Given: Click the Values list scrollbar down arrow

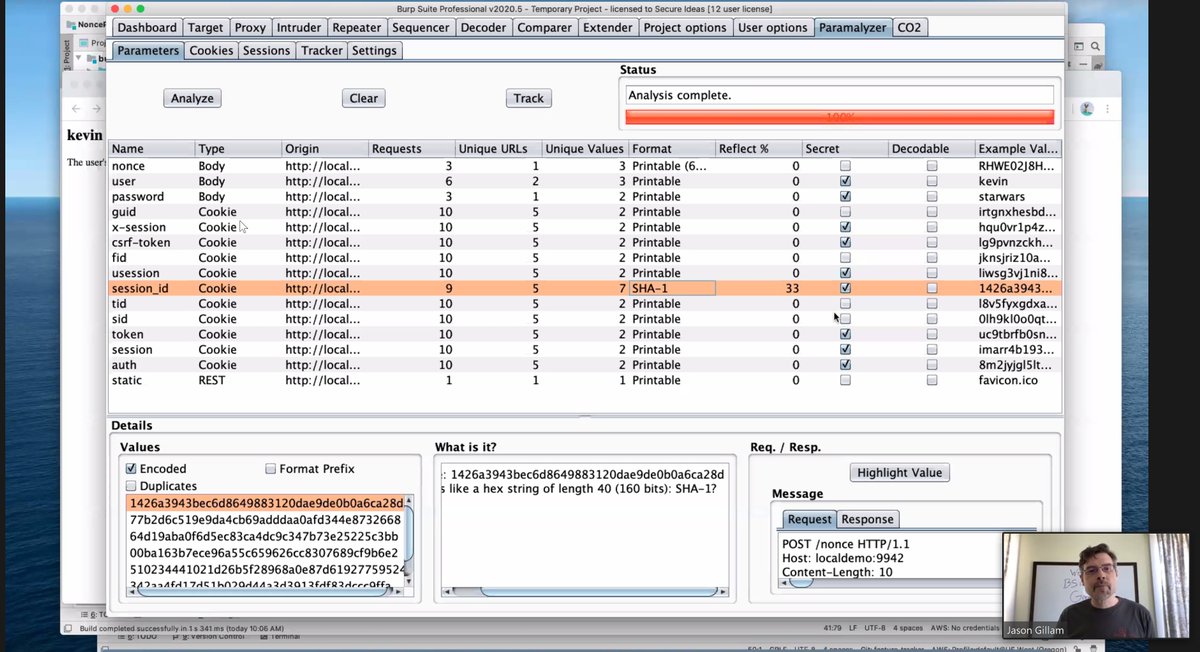Looking at the screenshot, I should pyautogui.click(x=409, y=581).
